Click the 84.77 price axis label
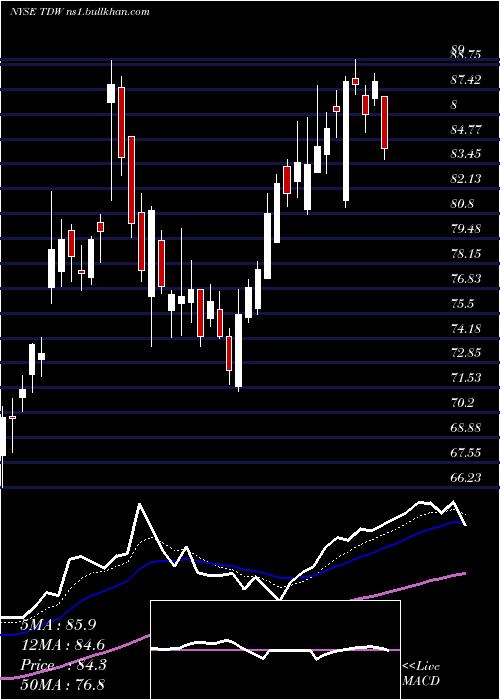This screenshot has width=500, height=700. tap(466, 130)
